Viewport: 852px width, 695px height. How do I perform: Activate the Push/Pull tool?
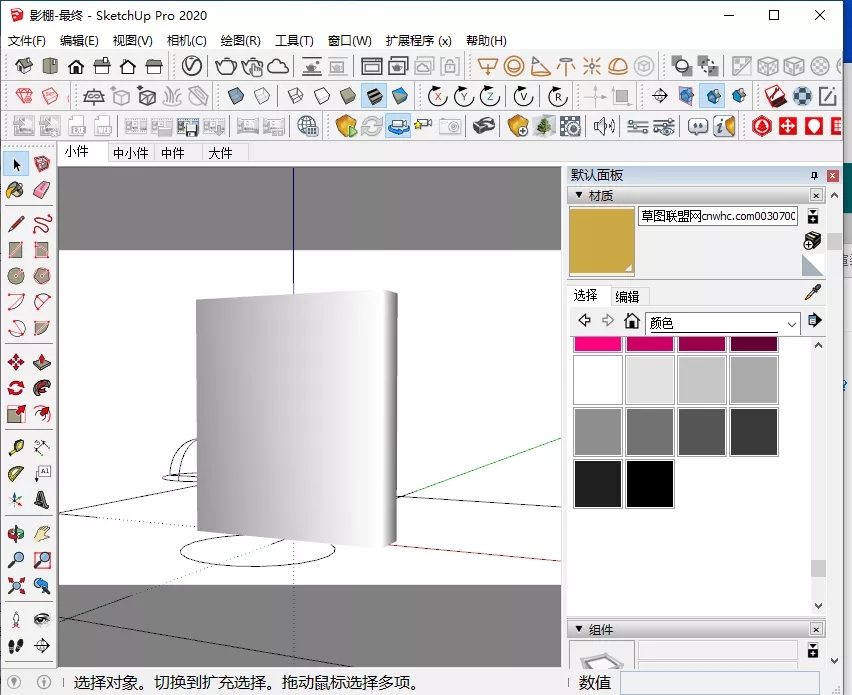point(42,363)
